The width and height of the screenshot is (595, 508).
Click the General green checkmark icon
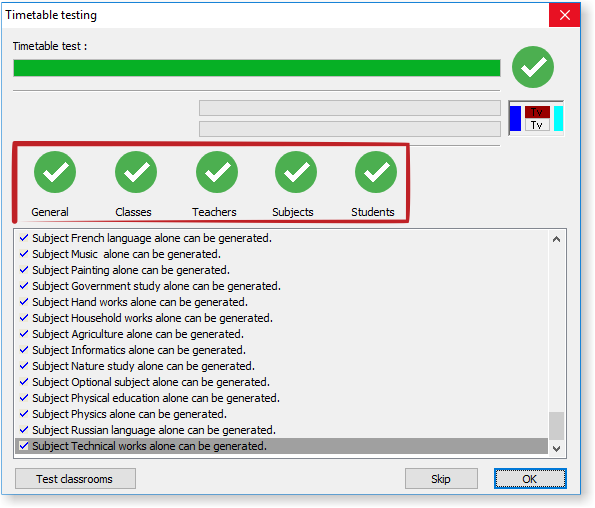(55, 172)
